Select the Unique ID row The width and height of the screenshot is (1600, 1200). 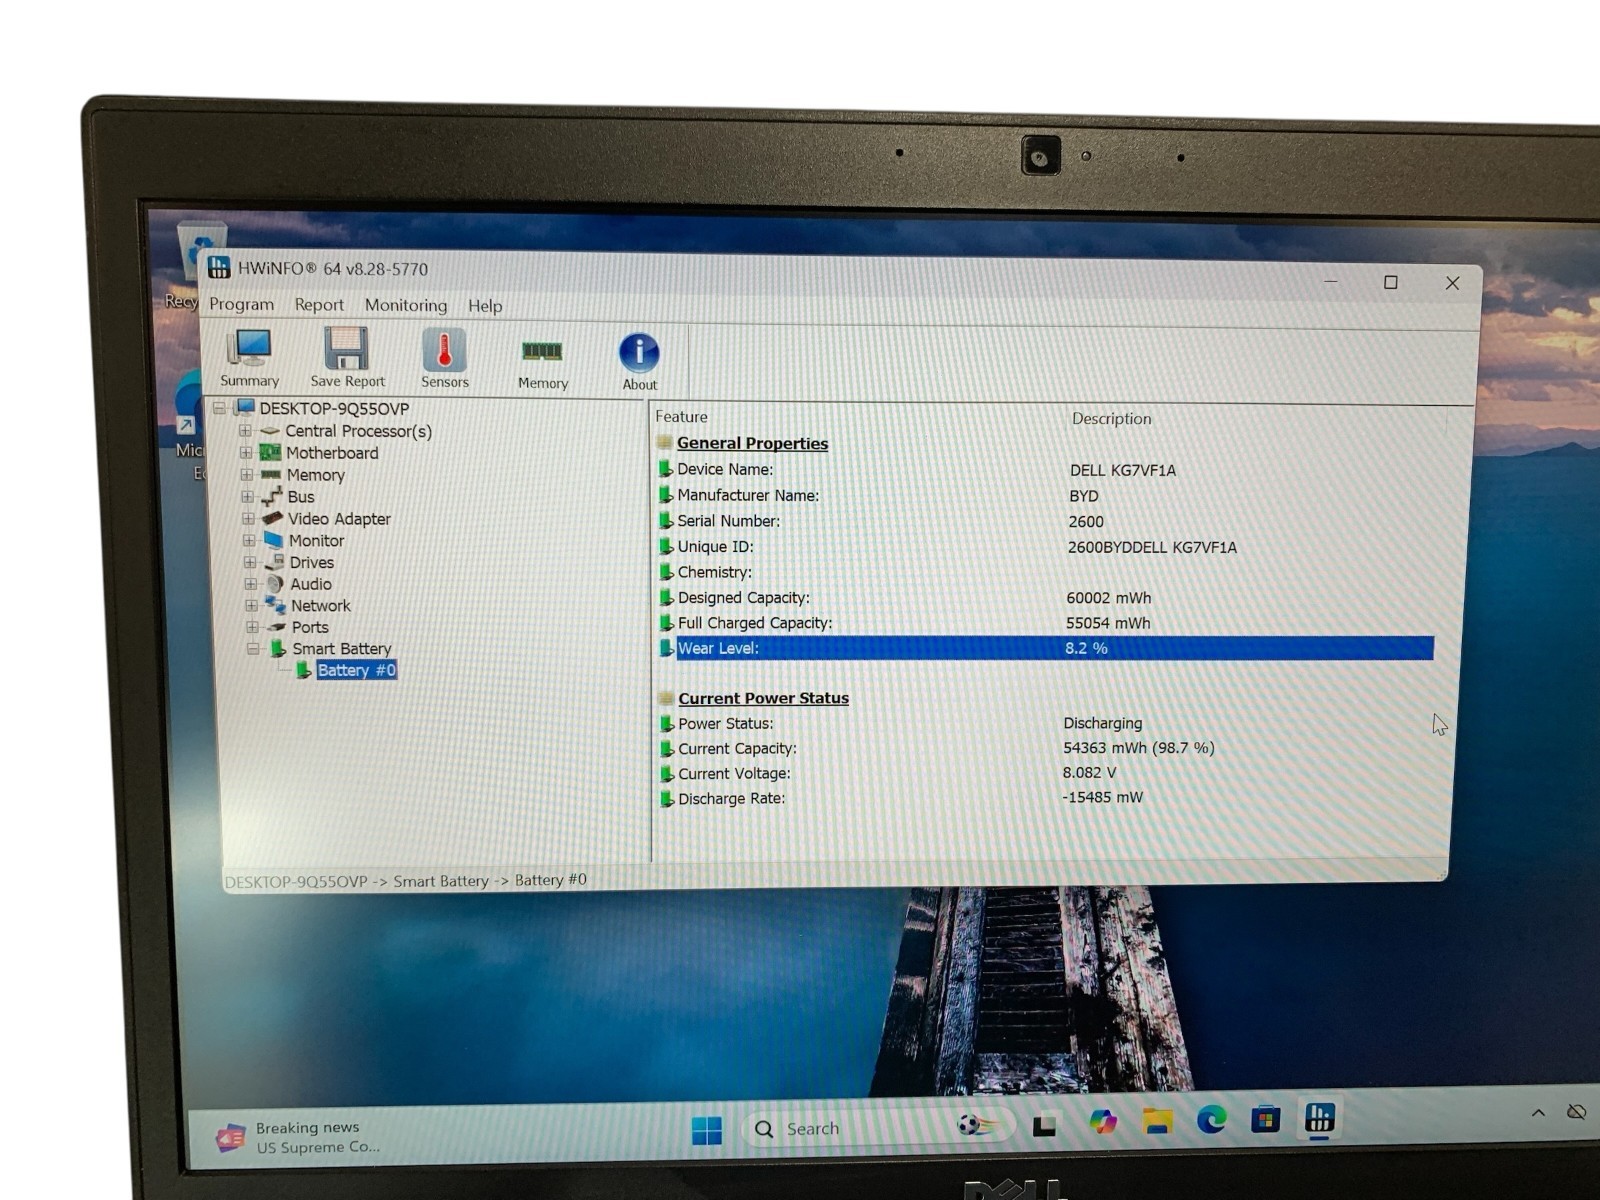point(1045,547)
